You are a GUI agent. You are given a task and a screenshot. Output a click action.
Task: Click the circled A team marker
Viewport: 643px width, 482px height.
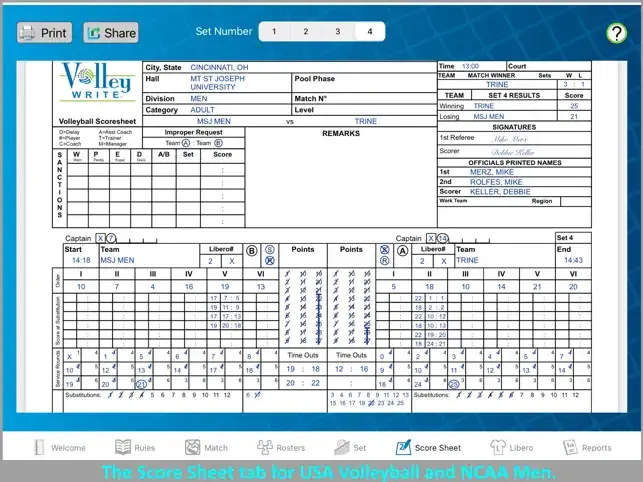[402, 251]
